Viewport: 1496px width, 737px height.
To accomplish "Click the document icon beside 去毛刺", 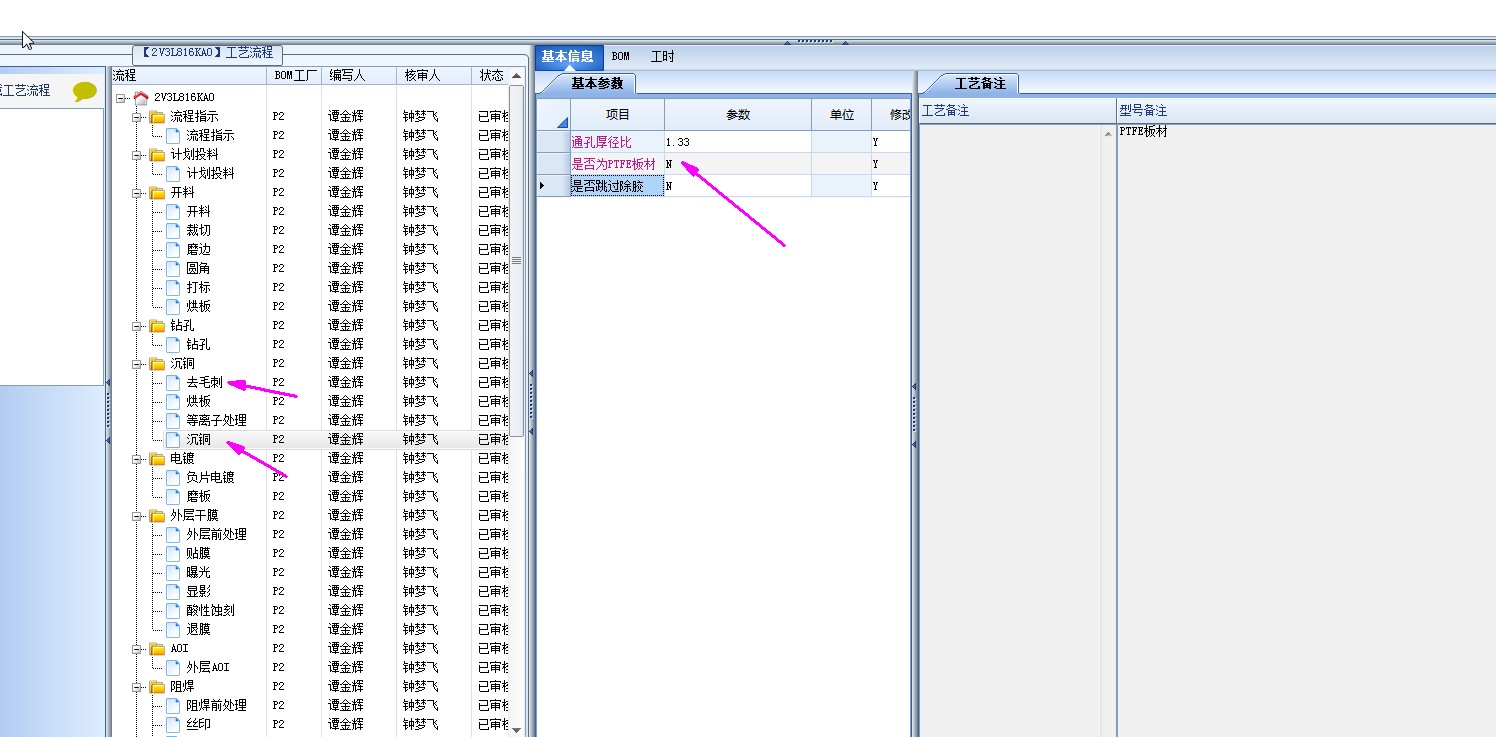I will (173, 382).
